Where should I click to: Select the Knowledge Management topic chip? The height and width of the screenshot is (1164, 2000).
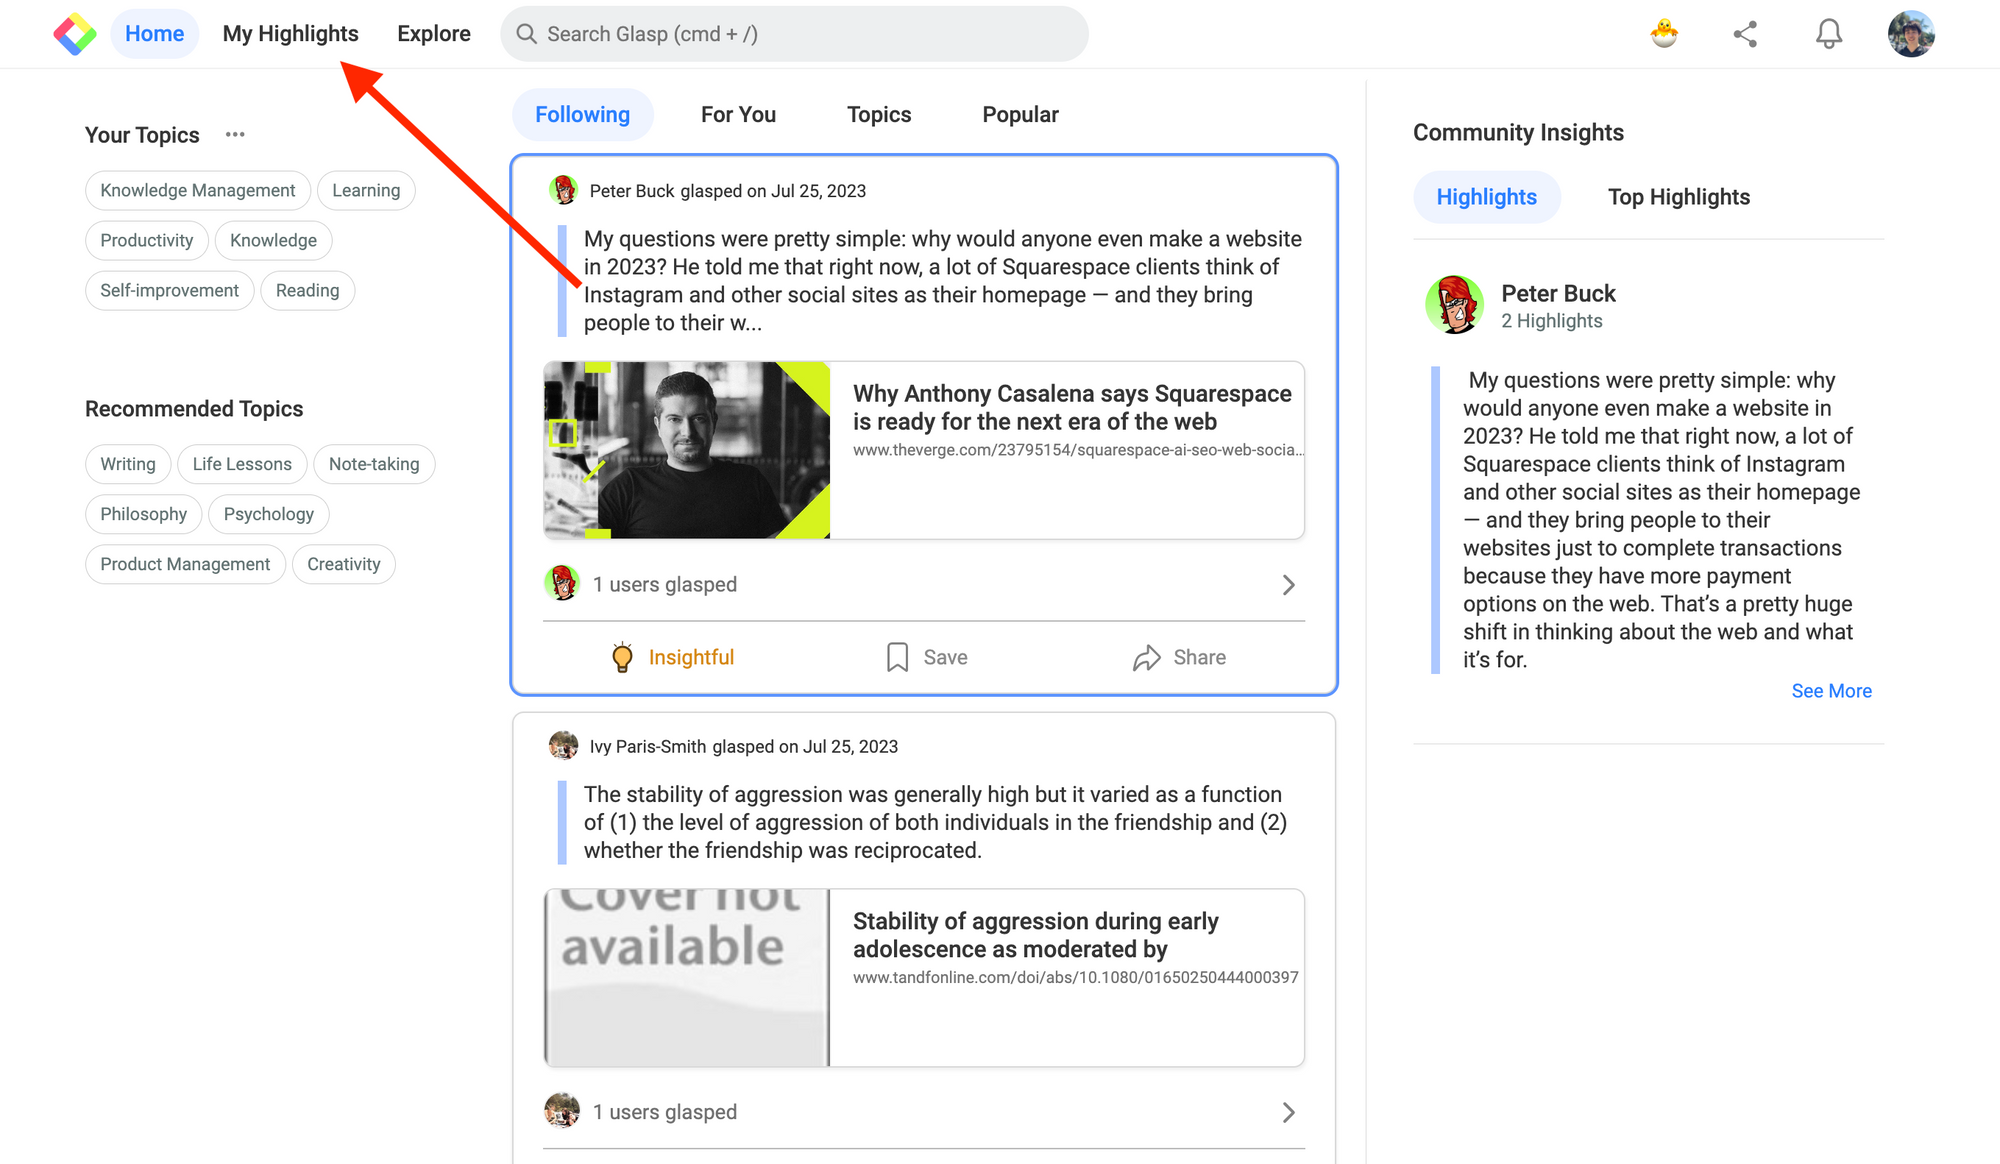tap(198, 190)
